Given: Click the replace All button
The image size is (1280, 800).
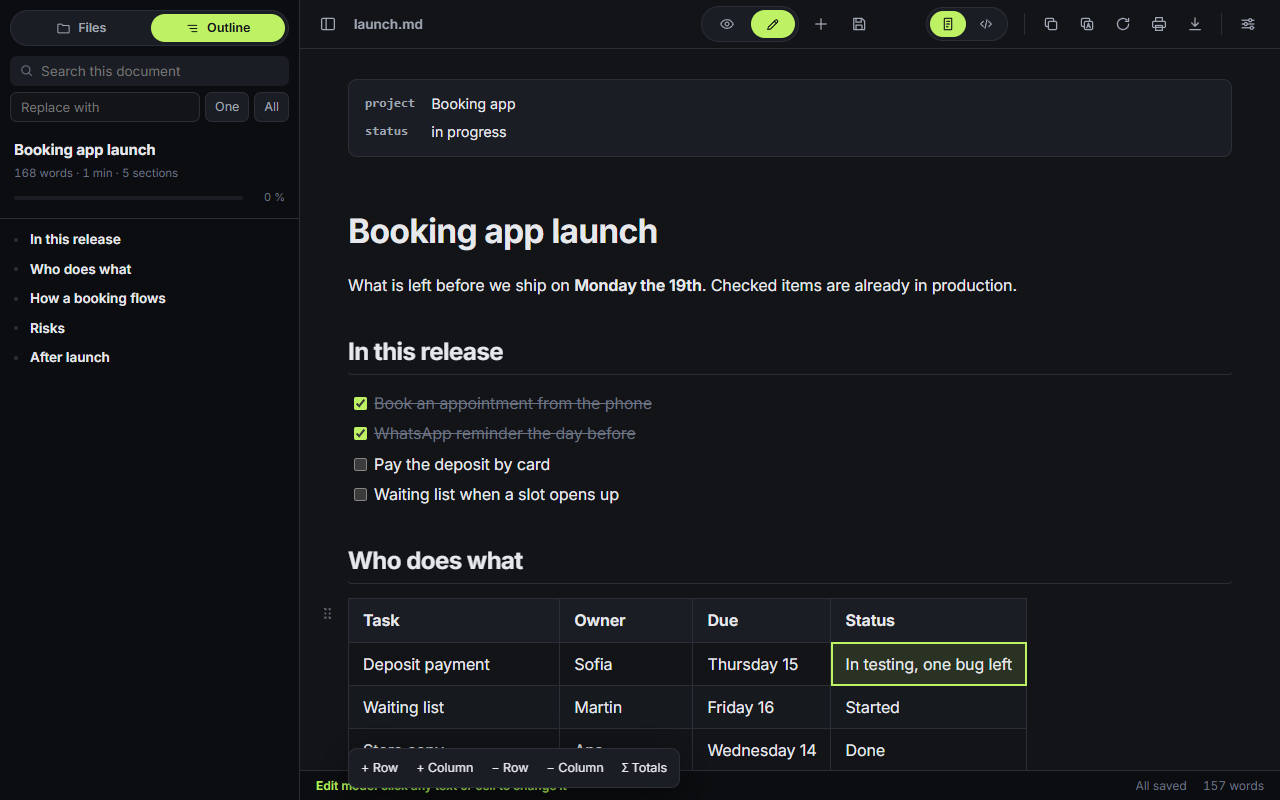Looking at the screenshot, I should [271, 107].
